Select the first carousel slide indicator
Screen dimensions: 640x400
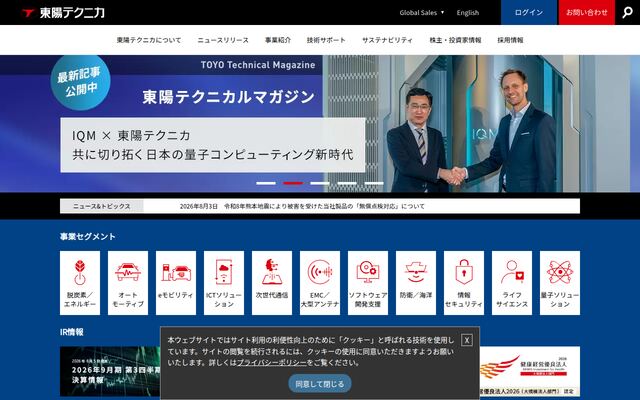click(266, 183)
